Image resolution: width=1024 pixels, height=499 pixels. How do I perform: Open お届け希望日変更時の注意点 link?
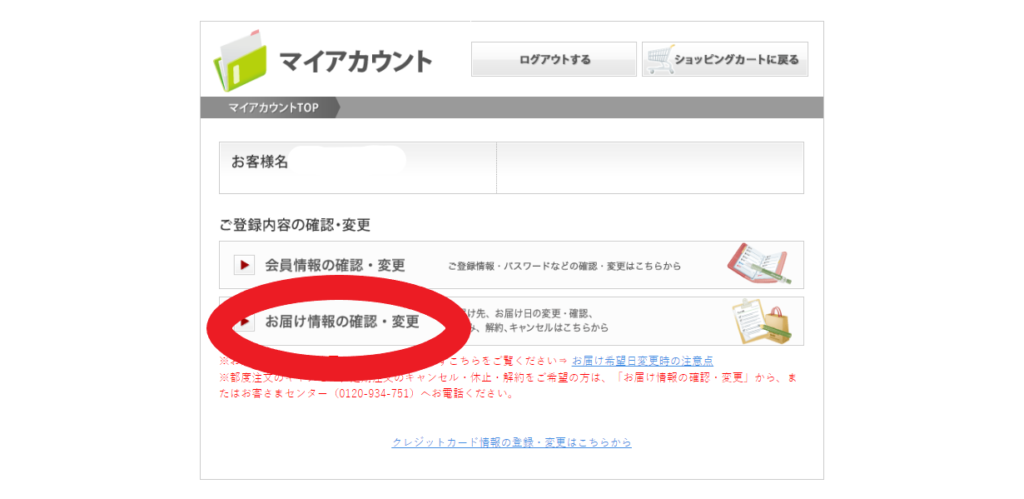(643, 361)
